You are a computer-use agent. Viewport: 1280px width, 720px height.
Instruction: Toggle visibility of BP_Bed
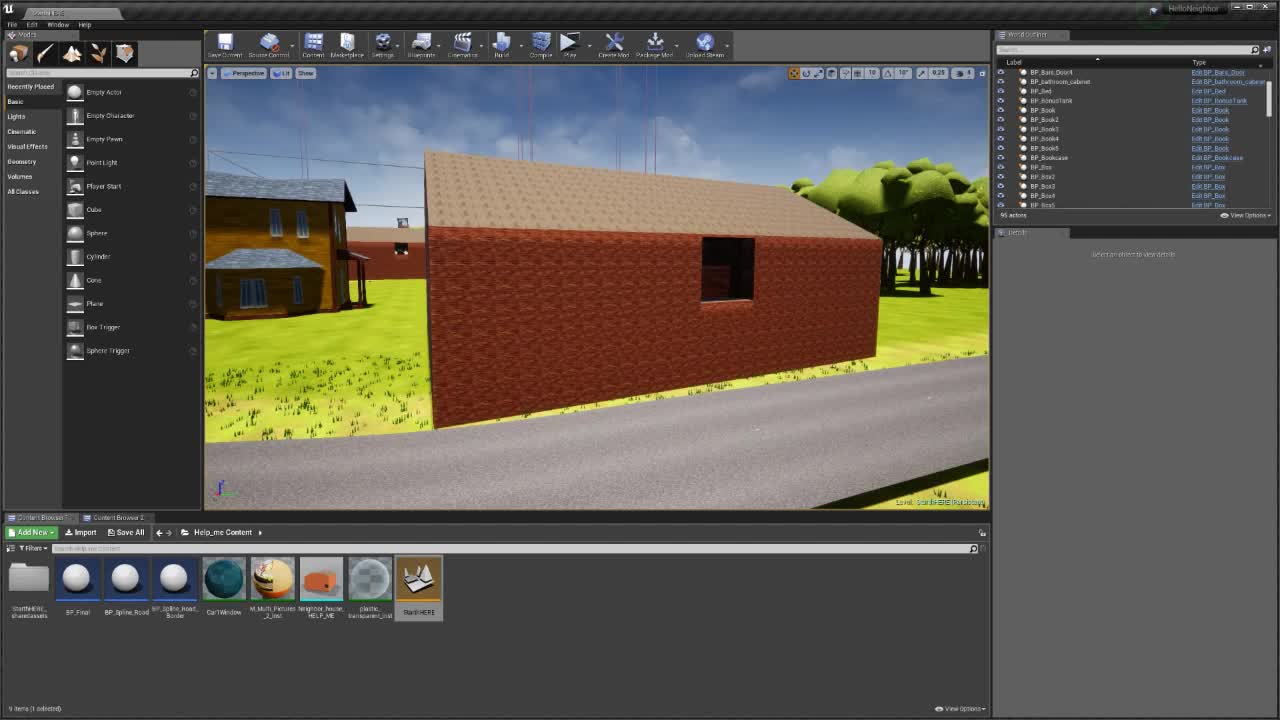1000,91
